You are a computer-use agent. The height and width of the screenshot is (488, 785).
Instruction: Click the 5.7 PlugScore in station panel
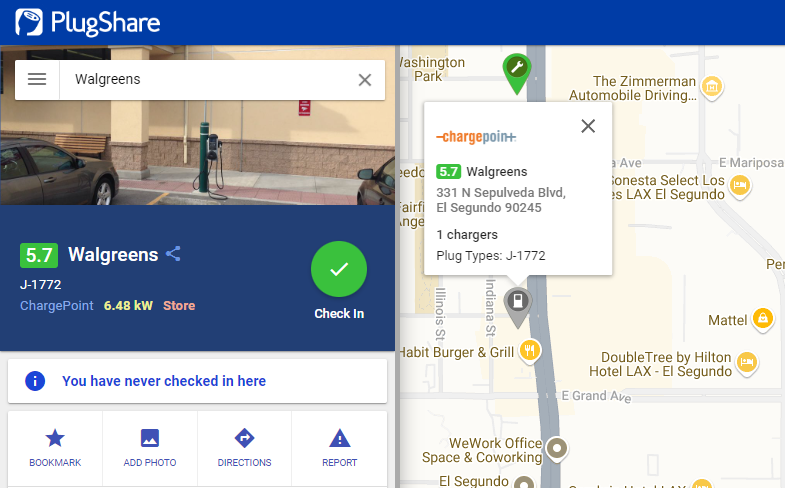[39, 255]
